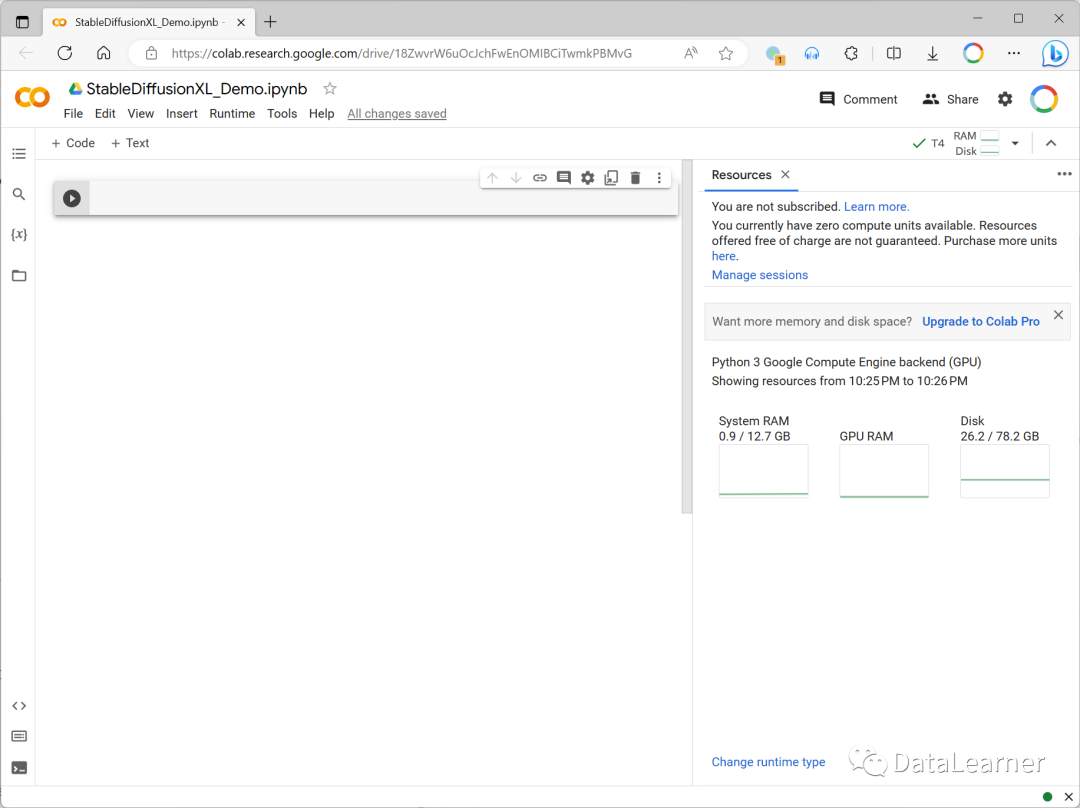Move cell up arrow in cell toolbar
This screenshot has width=1080, height=808.
(x=492, y=178)
